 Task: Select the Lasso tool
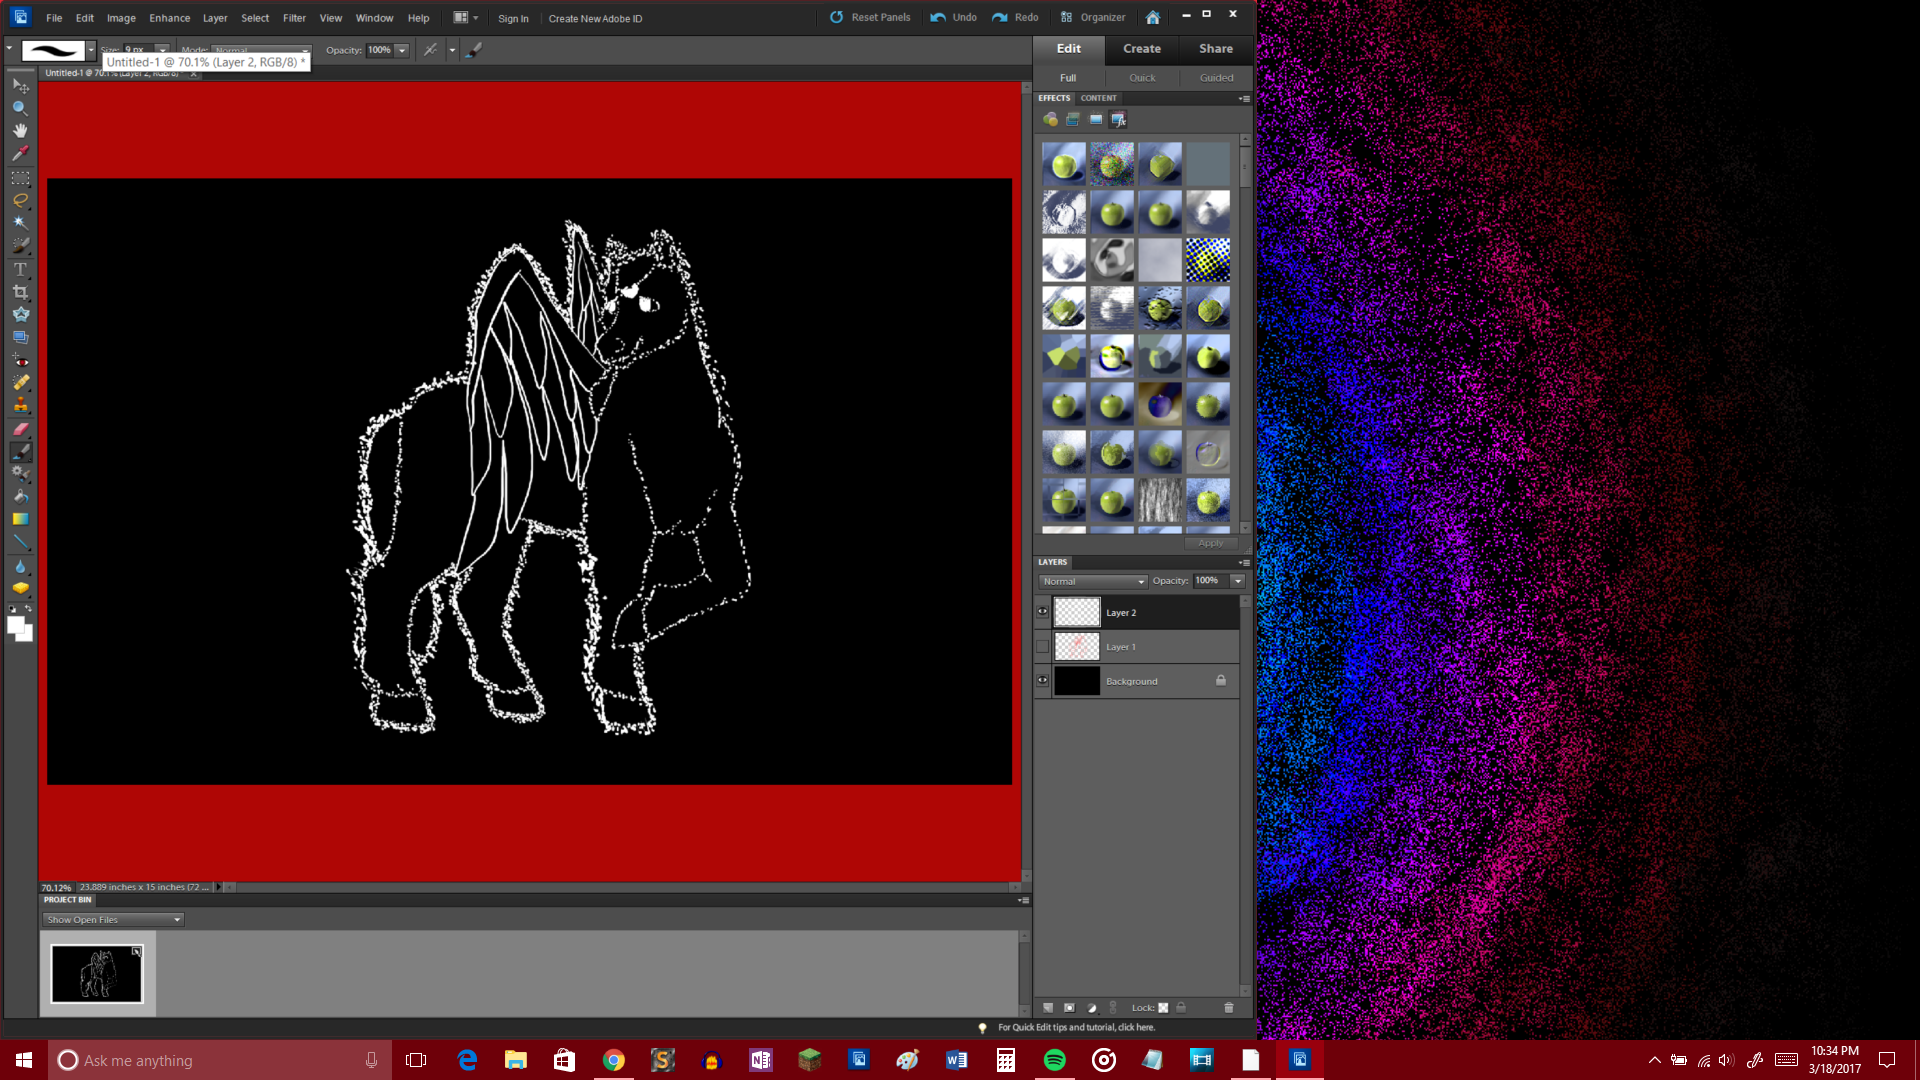point(20,200)
